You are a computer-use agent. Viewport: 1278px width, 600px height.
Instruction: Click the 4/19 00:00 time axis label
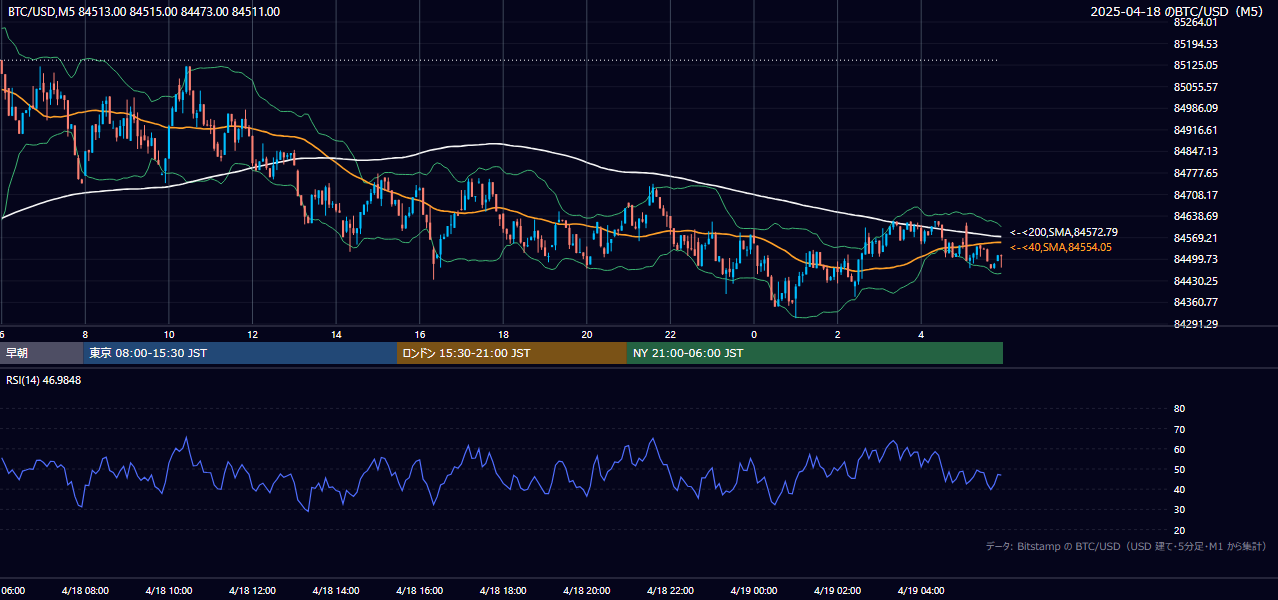coord(753,590)
